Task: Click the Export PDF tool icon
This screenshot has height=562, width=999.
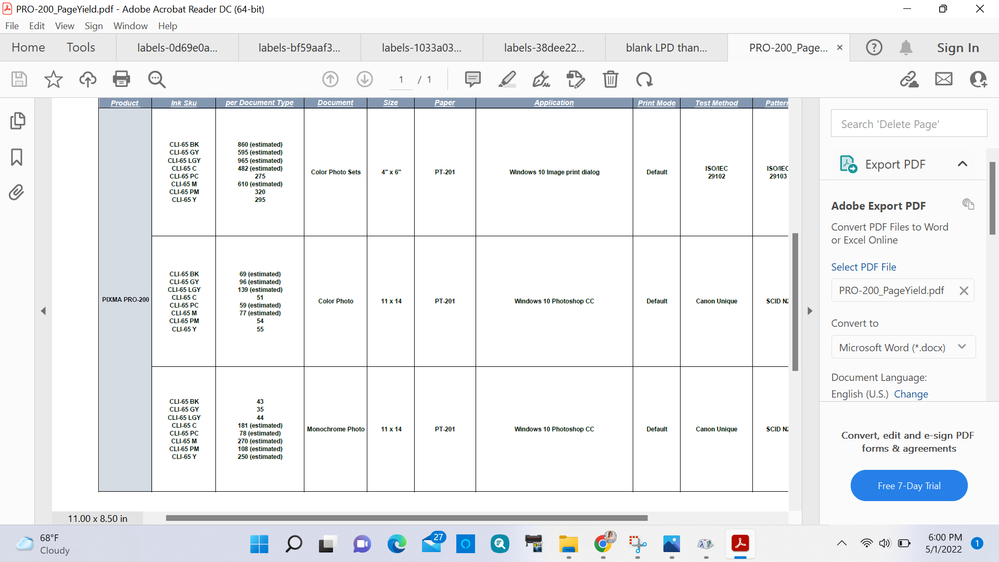Action: (848, 164)
